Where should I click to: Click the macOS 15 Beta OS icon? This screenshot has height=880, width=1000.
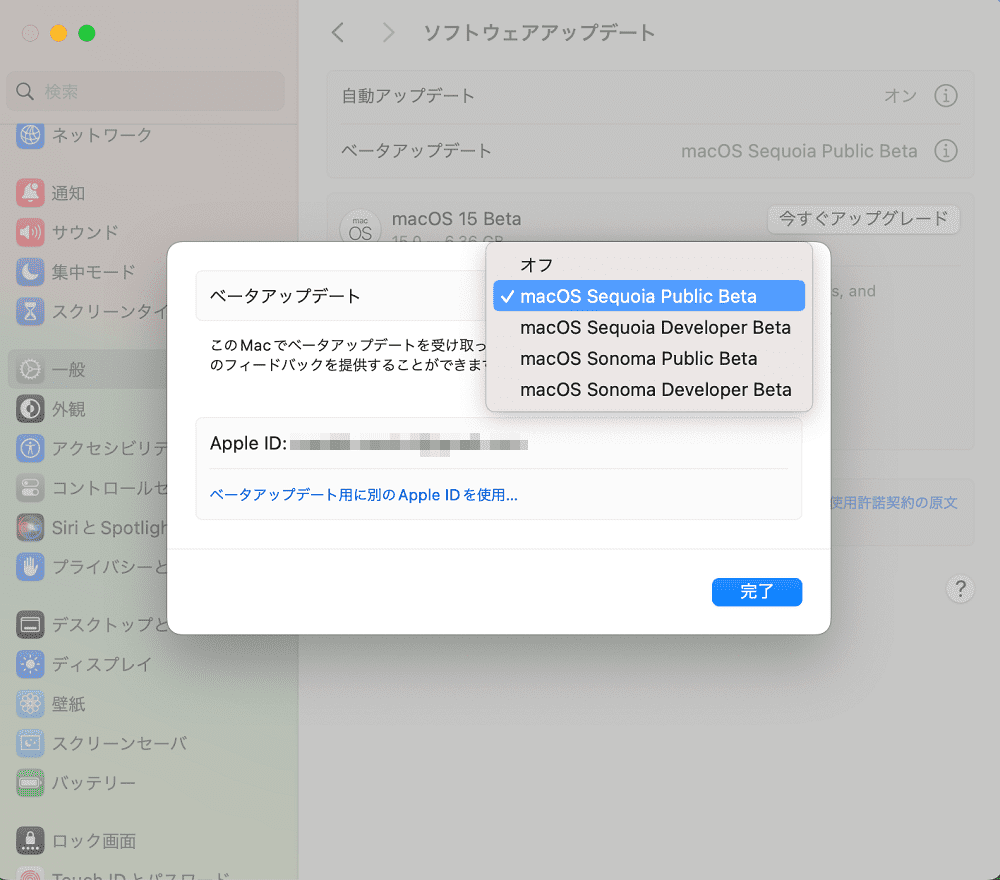point(360,228)
